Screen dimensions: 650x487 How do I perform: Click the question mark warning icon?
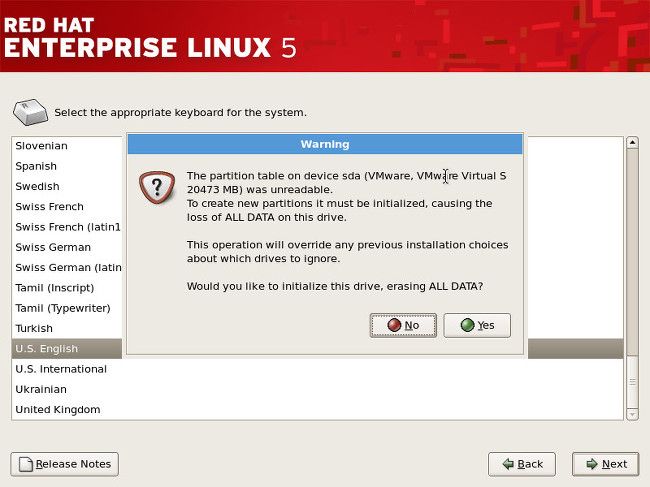click(x=157, y=187)
